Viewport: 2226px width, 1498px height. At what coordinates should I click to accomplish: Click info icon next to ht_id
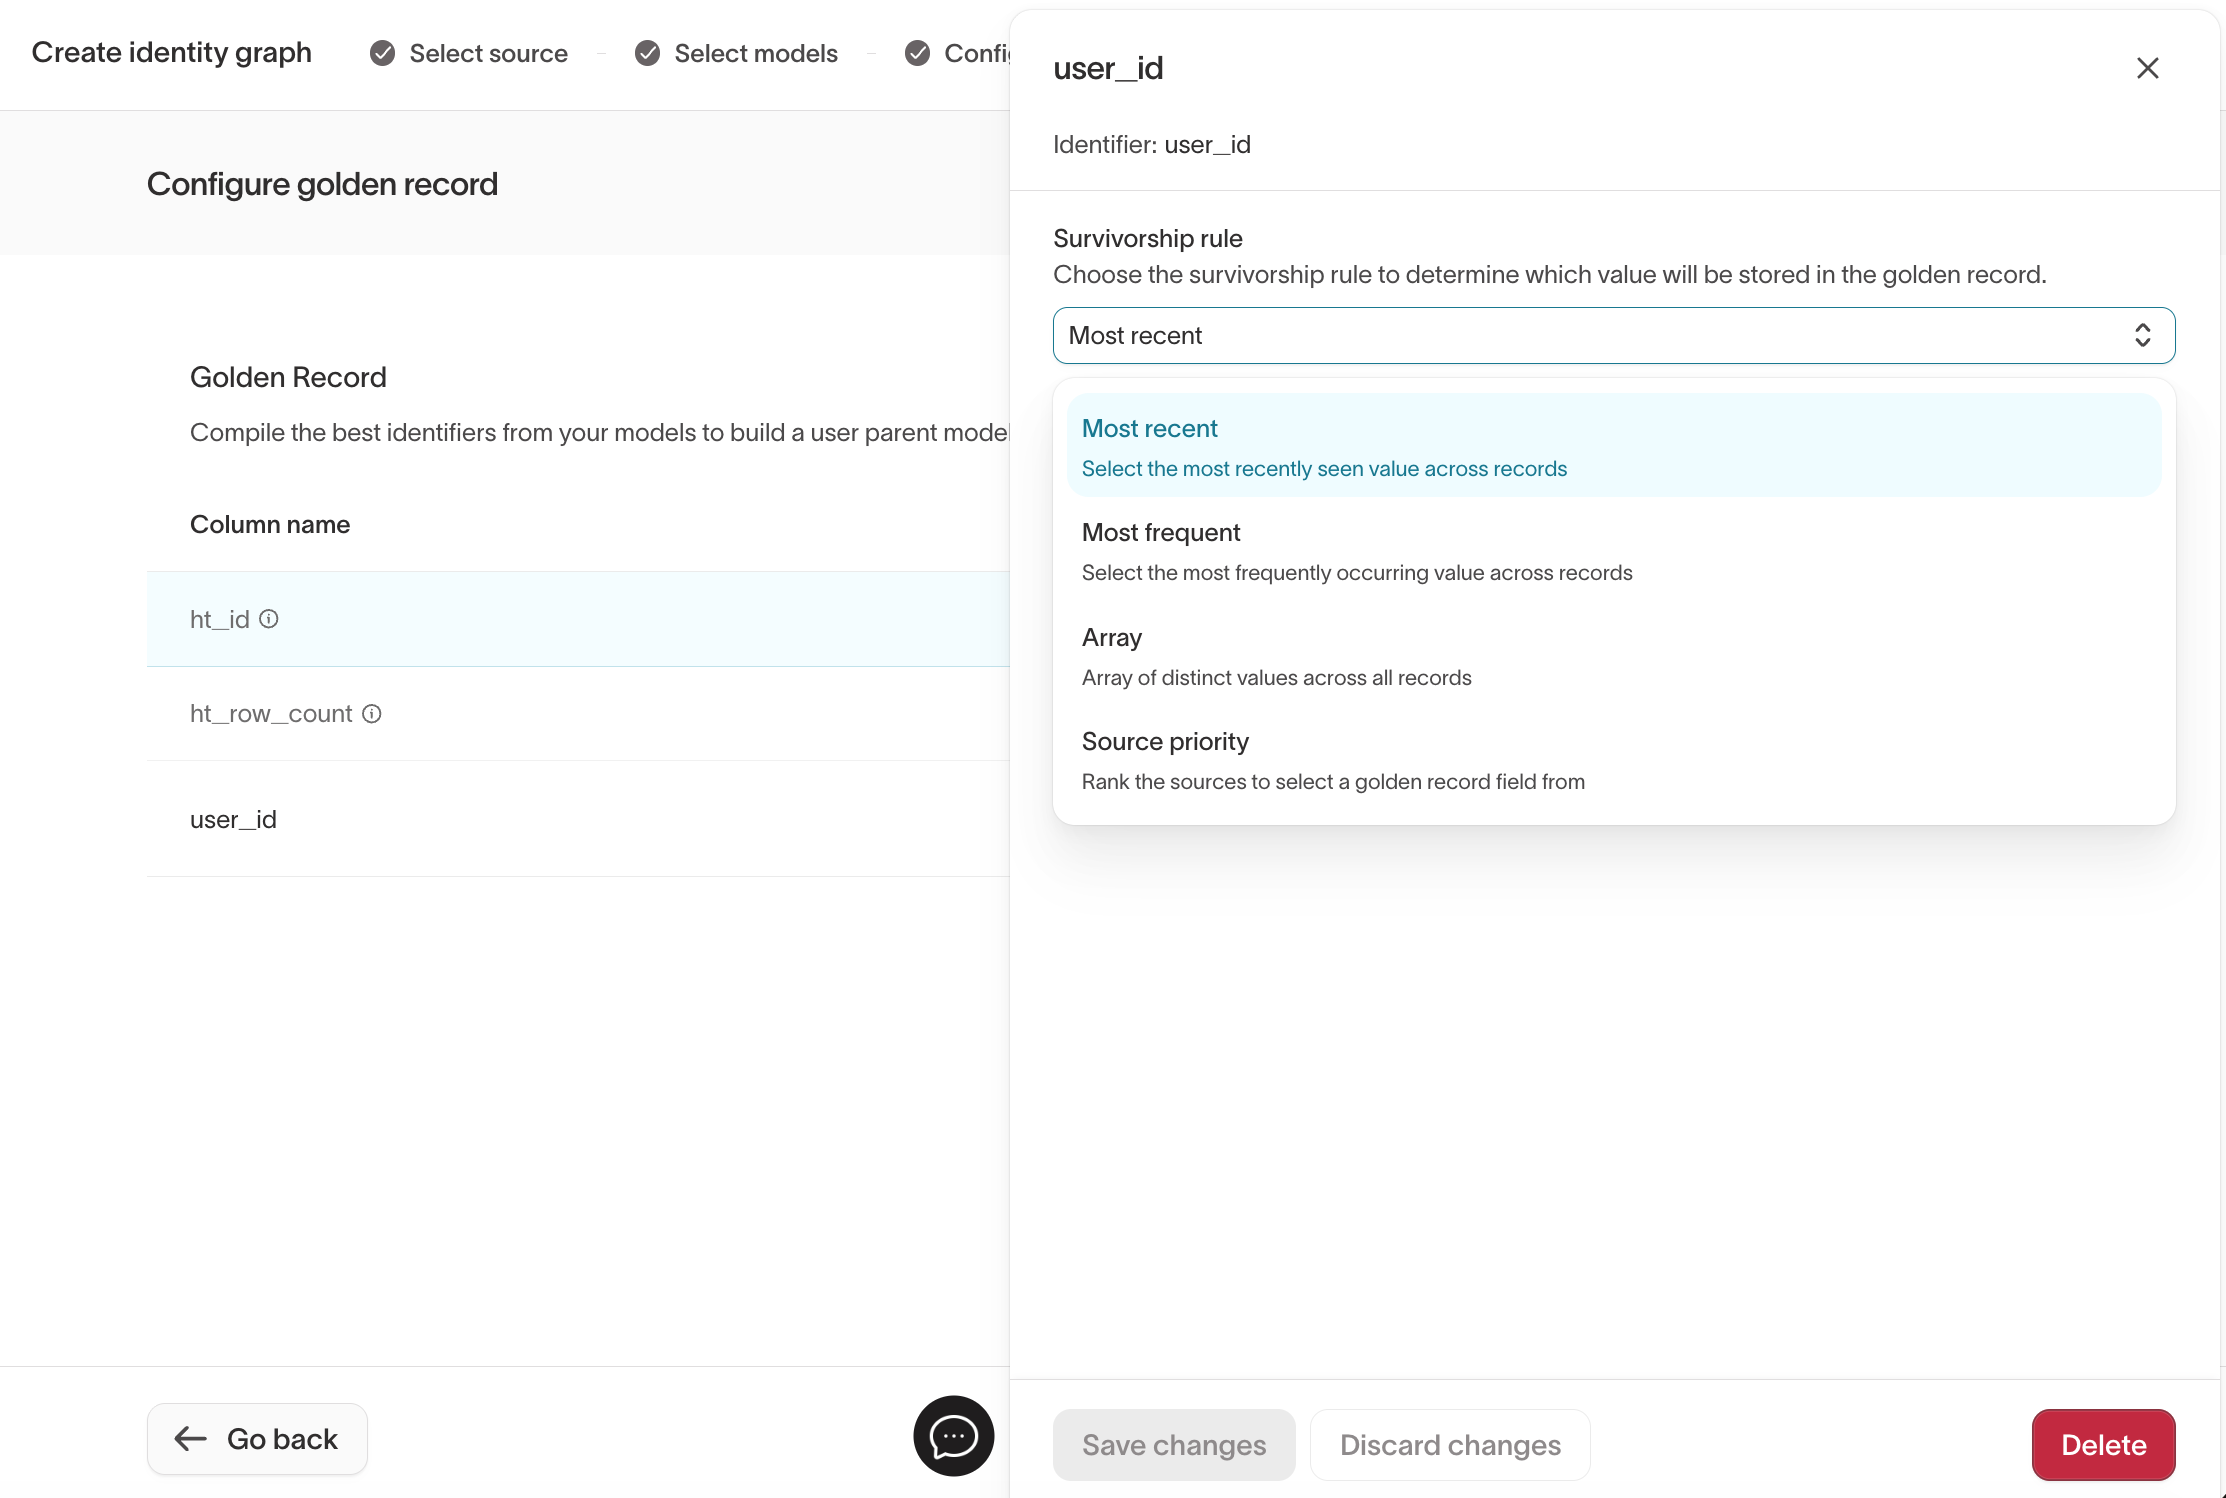[x=269, y=619]
